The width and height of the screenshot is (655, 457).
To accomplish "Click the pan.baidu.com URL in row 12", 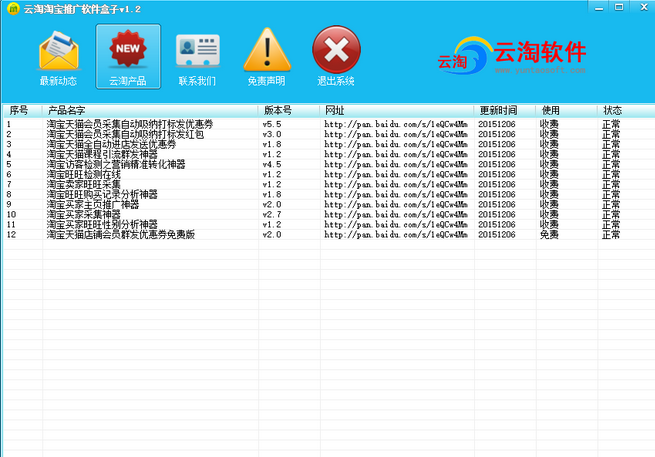I will click(x=396, y=234).
